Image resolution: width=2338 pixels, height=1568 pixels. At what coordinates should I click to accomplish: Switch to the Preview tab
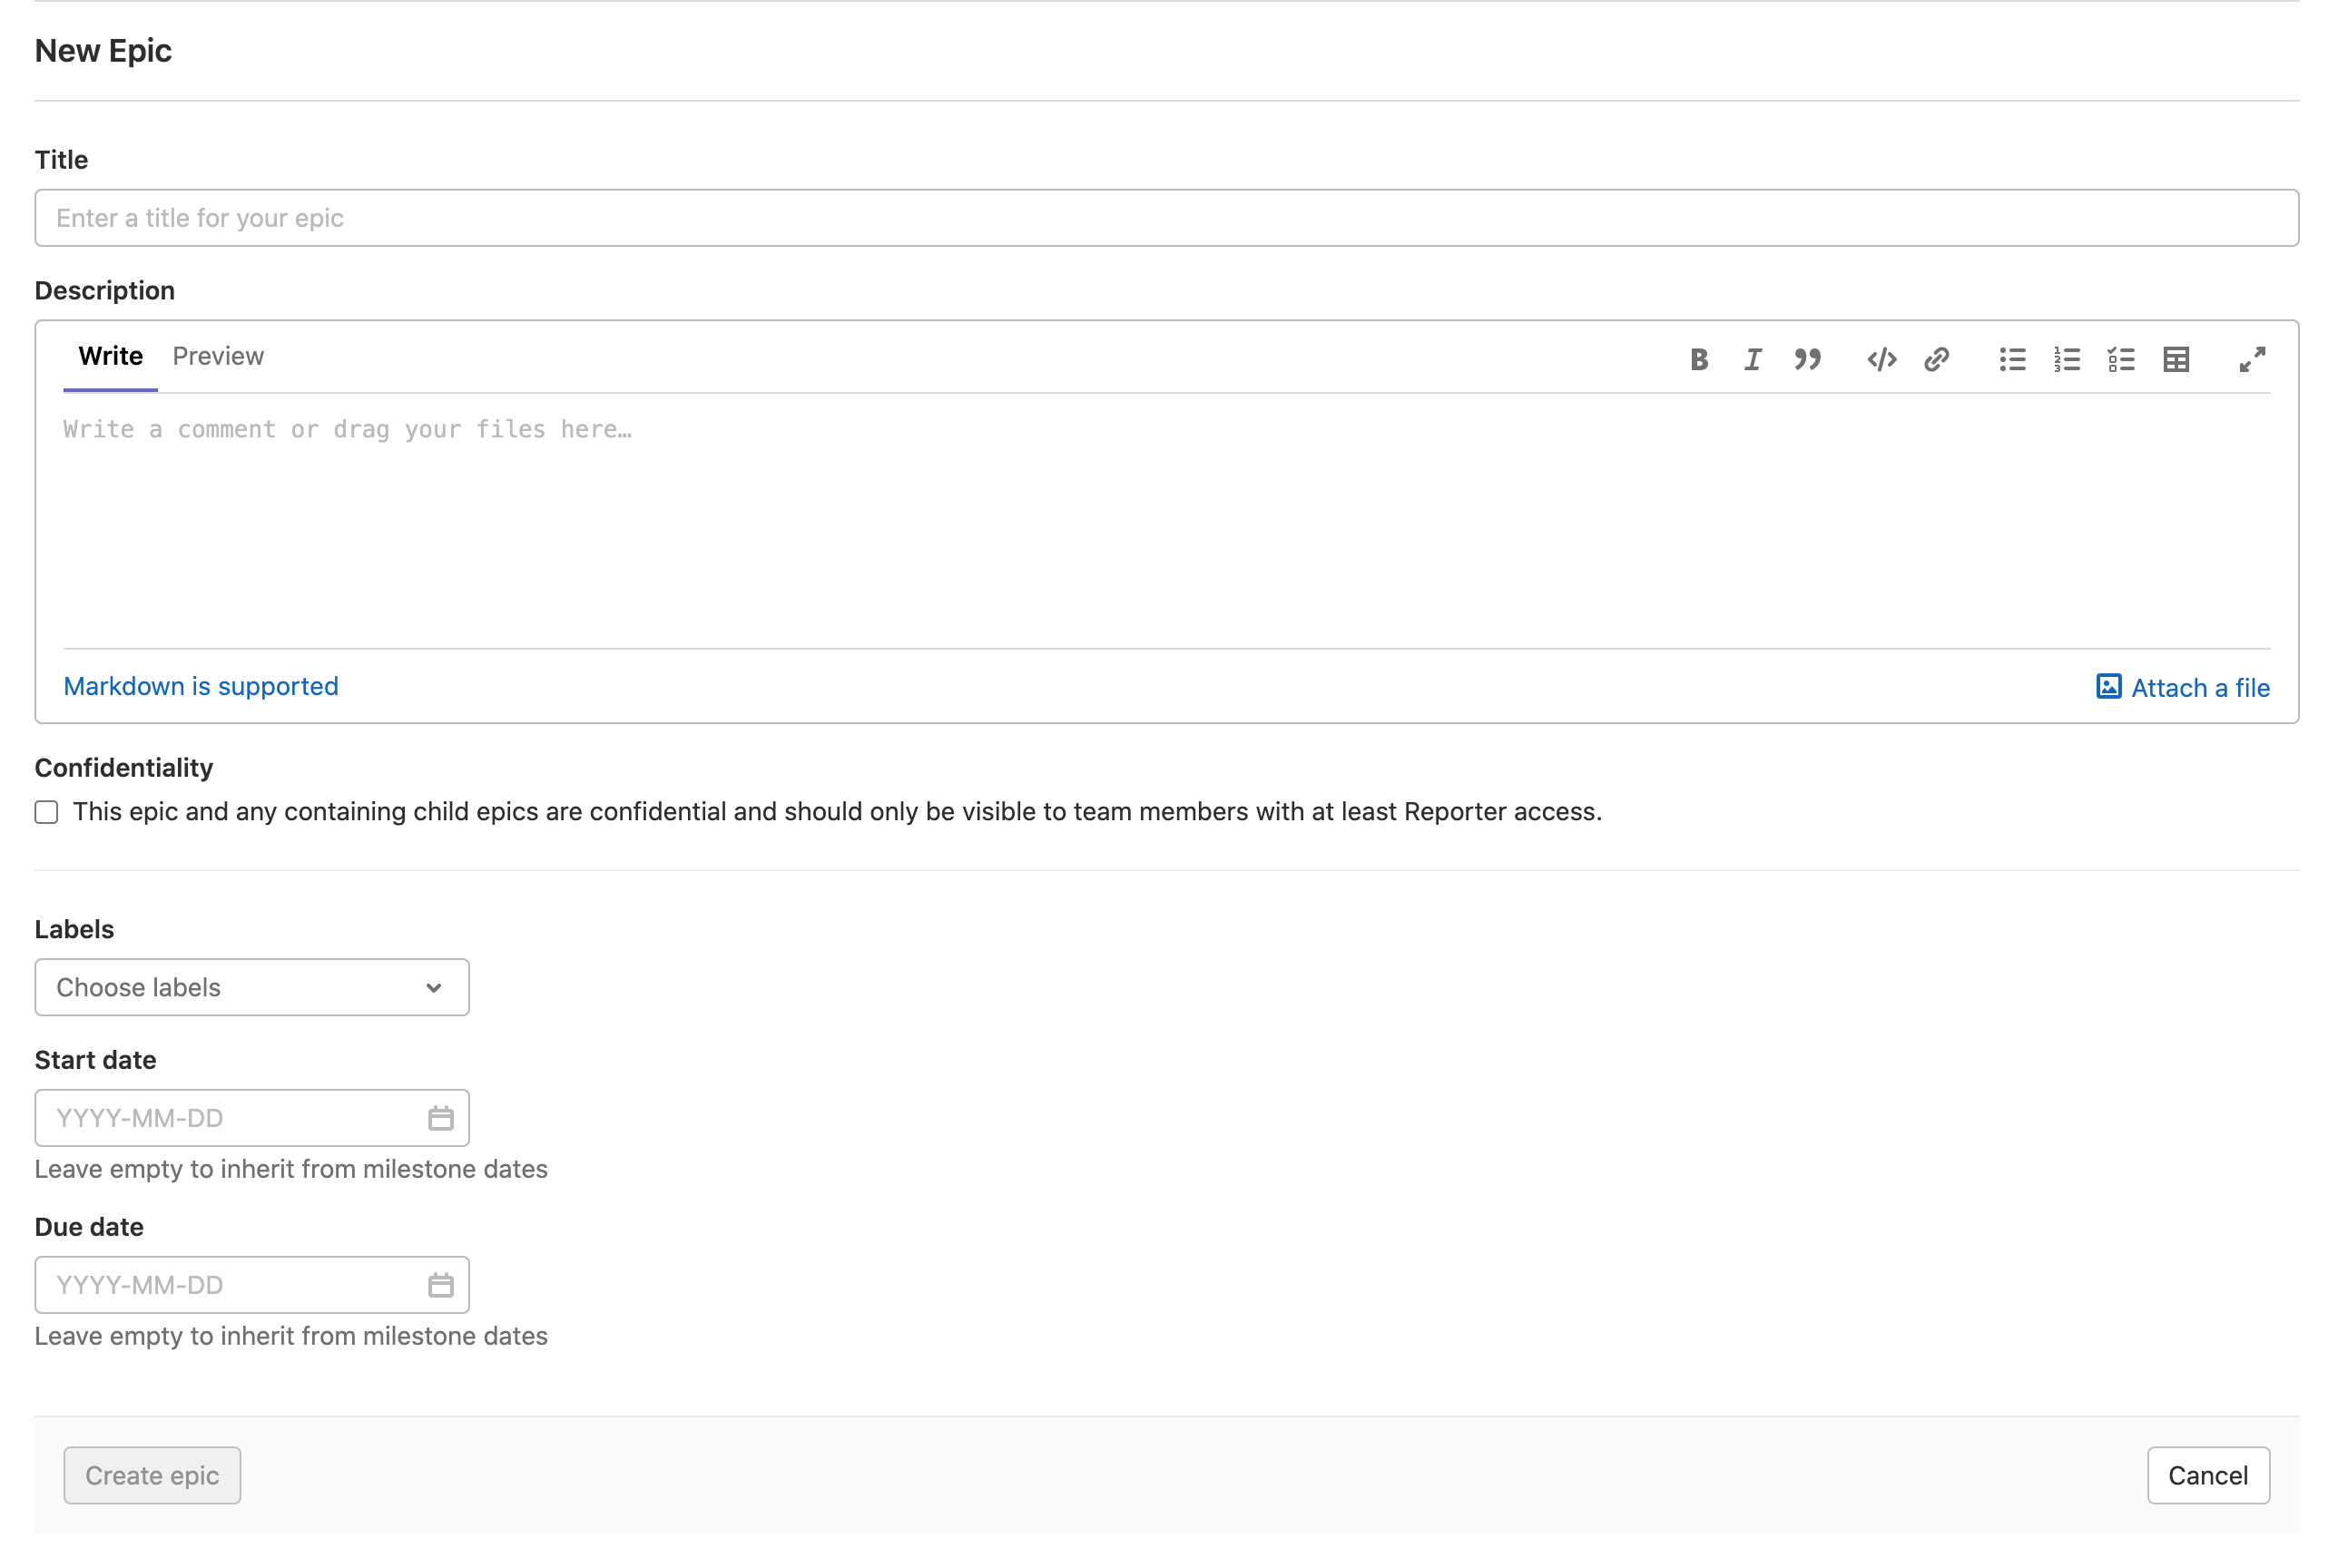click(218, 356)
